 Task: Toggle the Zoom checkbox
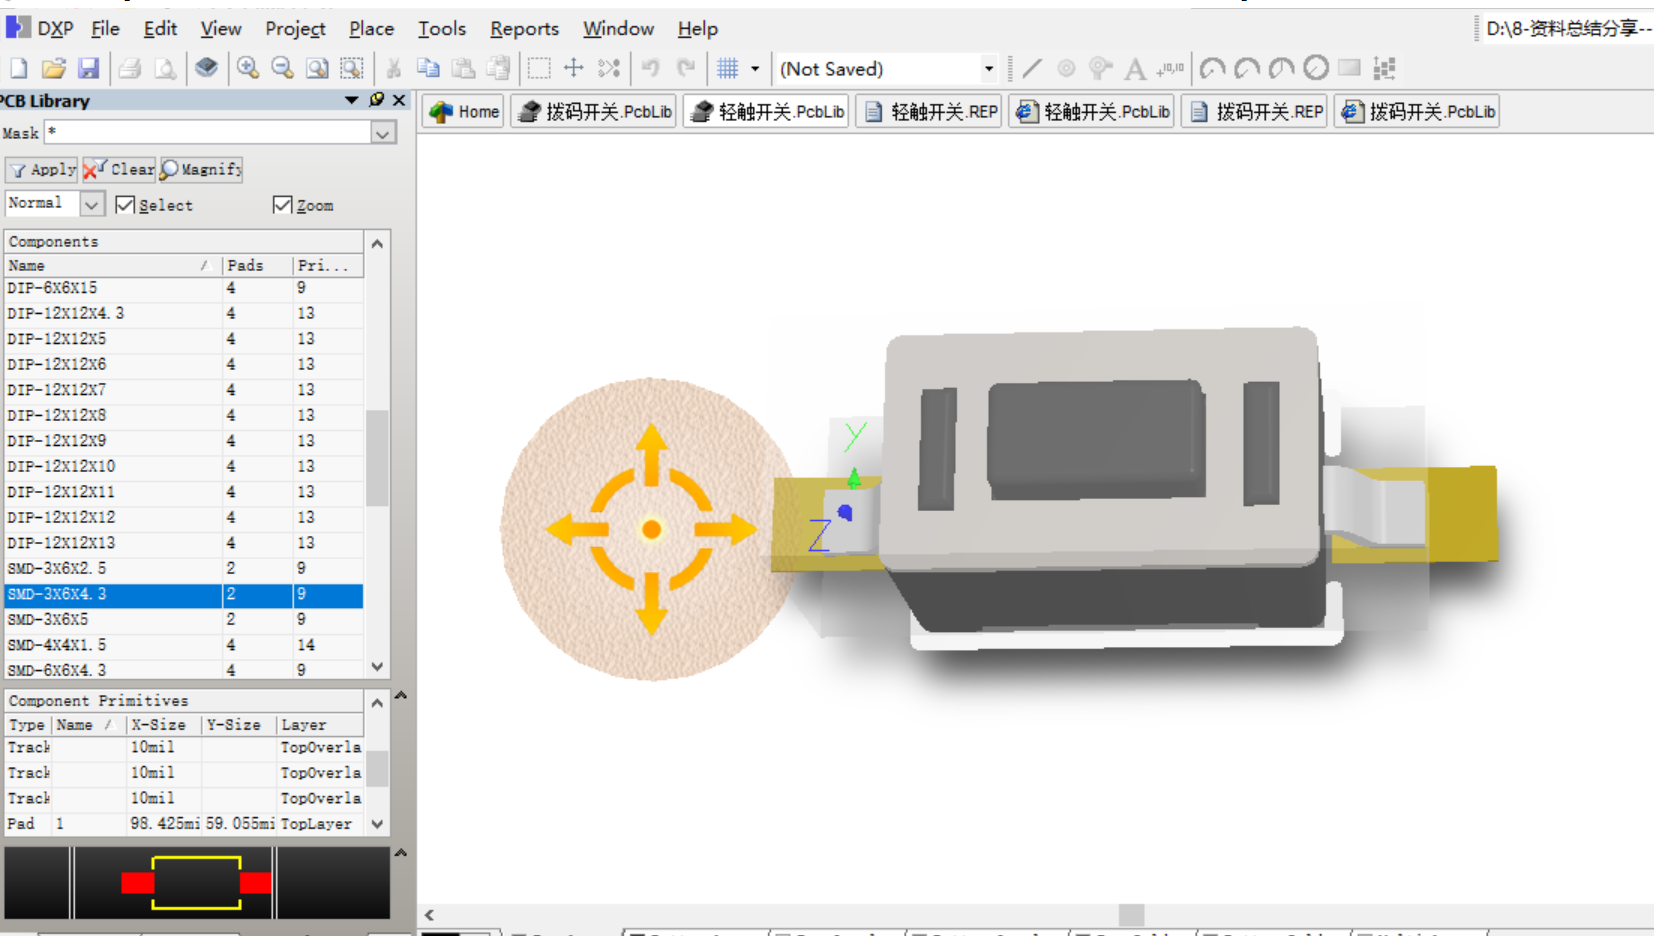(x=282, y=205)
